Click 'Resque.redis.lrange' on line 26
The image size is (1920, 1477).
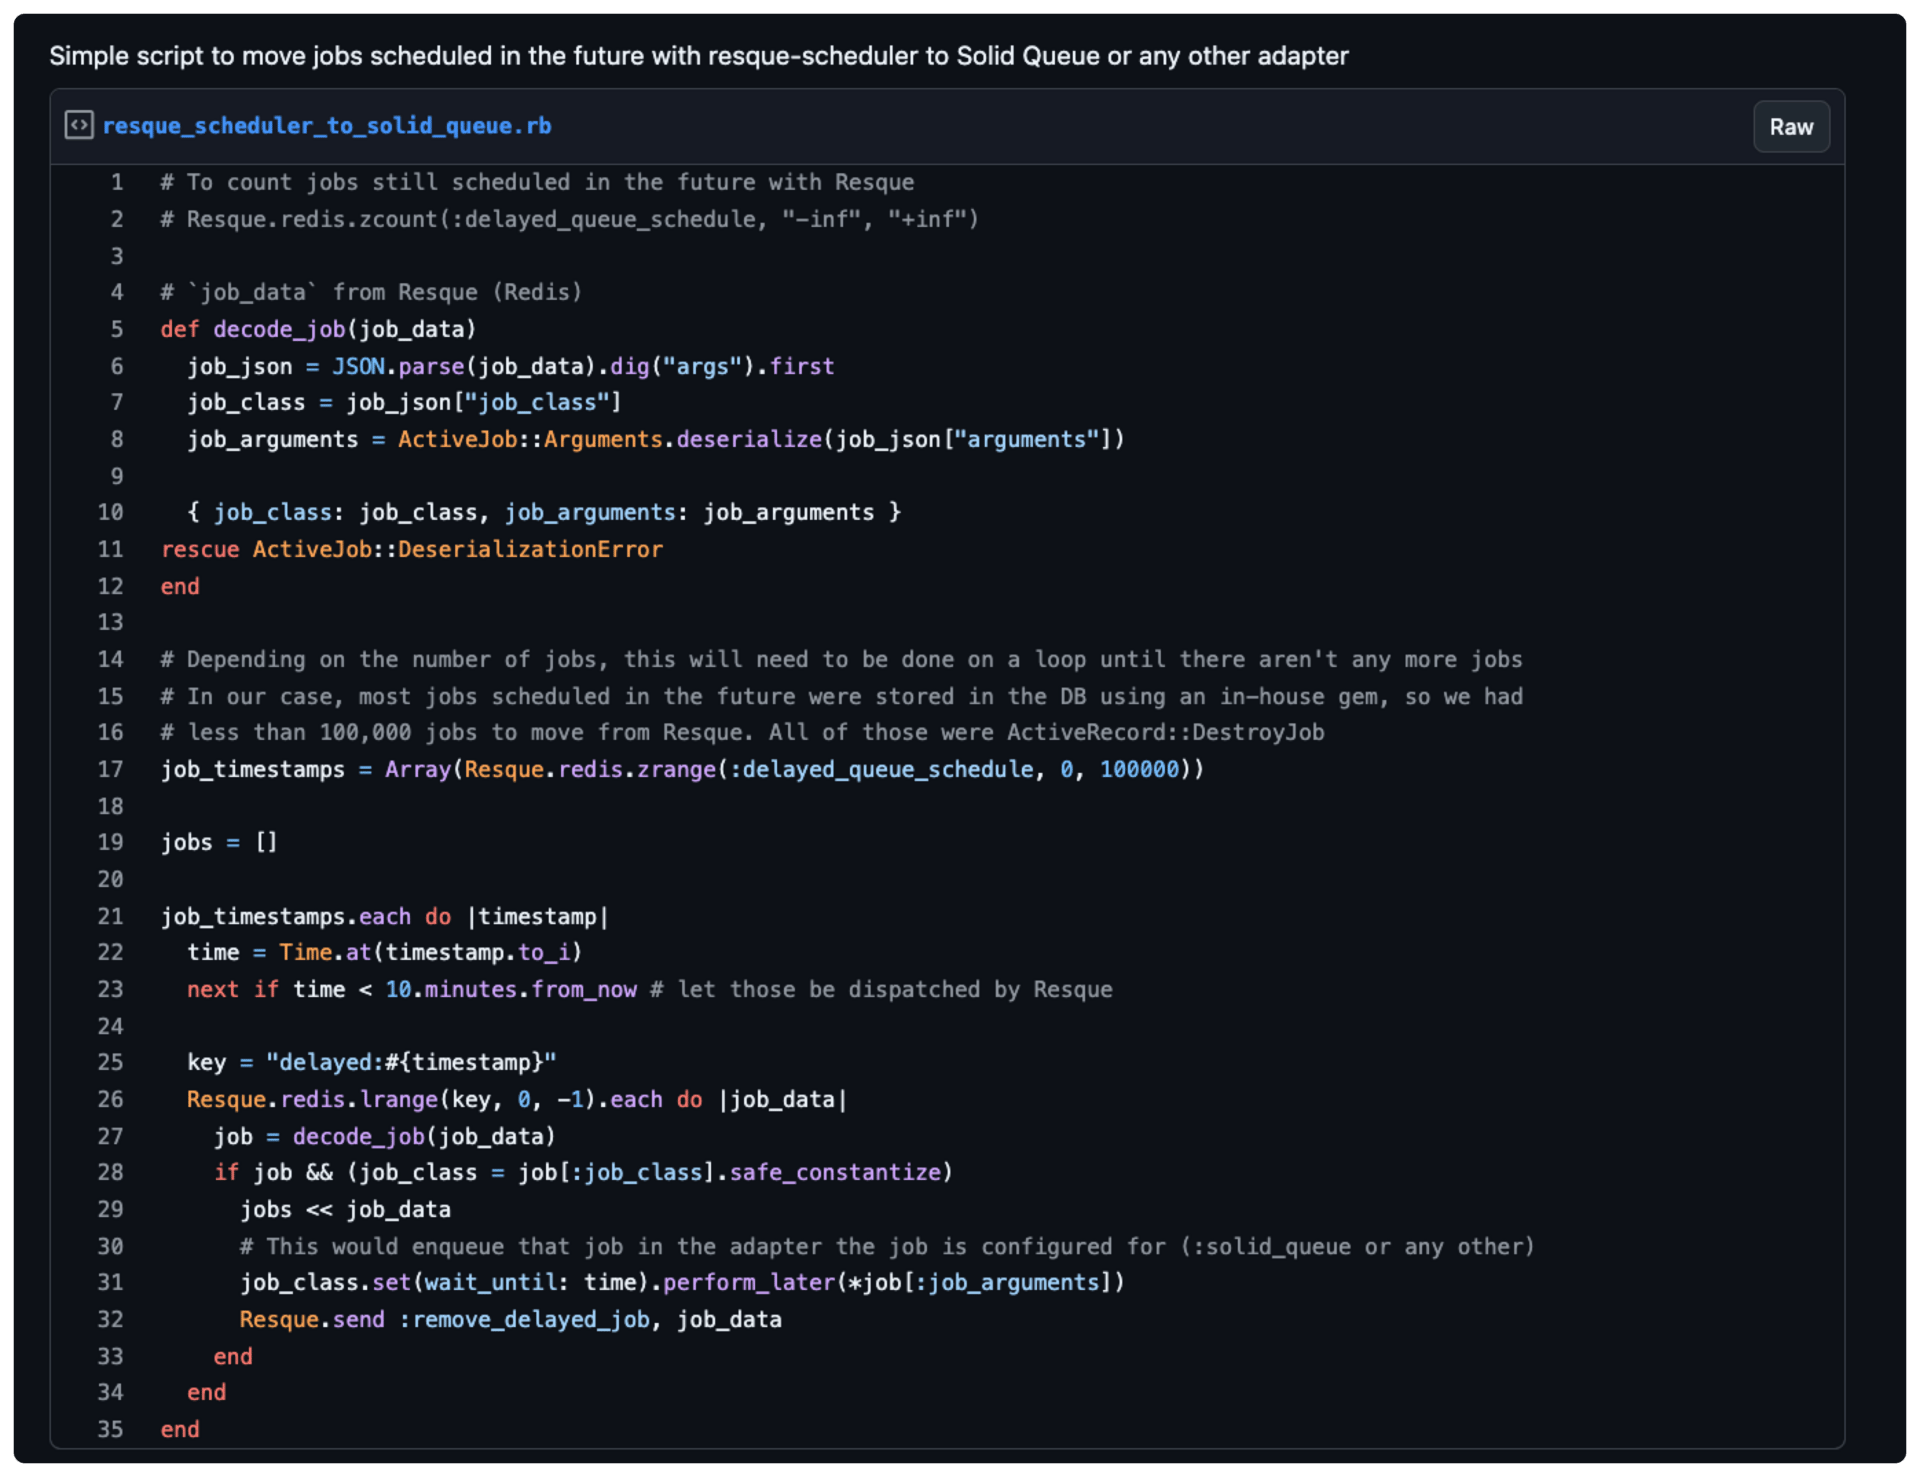[312, 1100]
